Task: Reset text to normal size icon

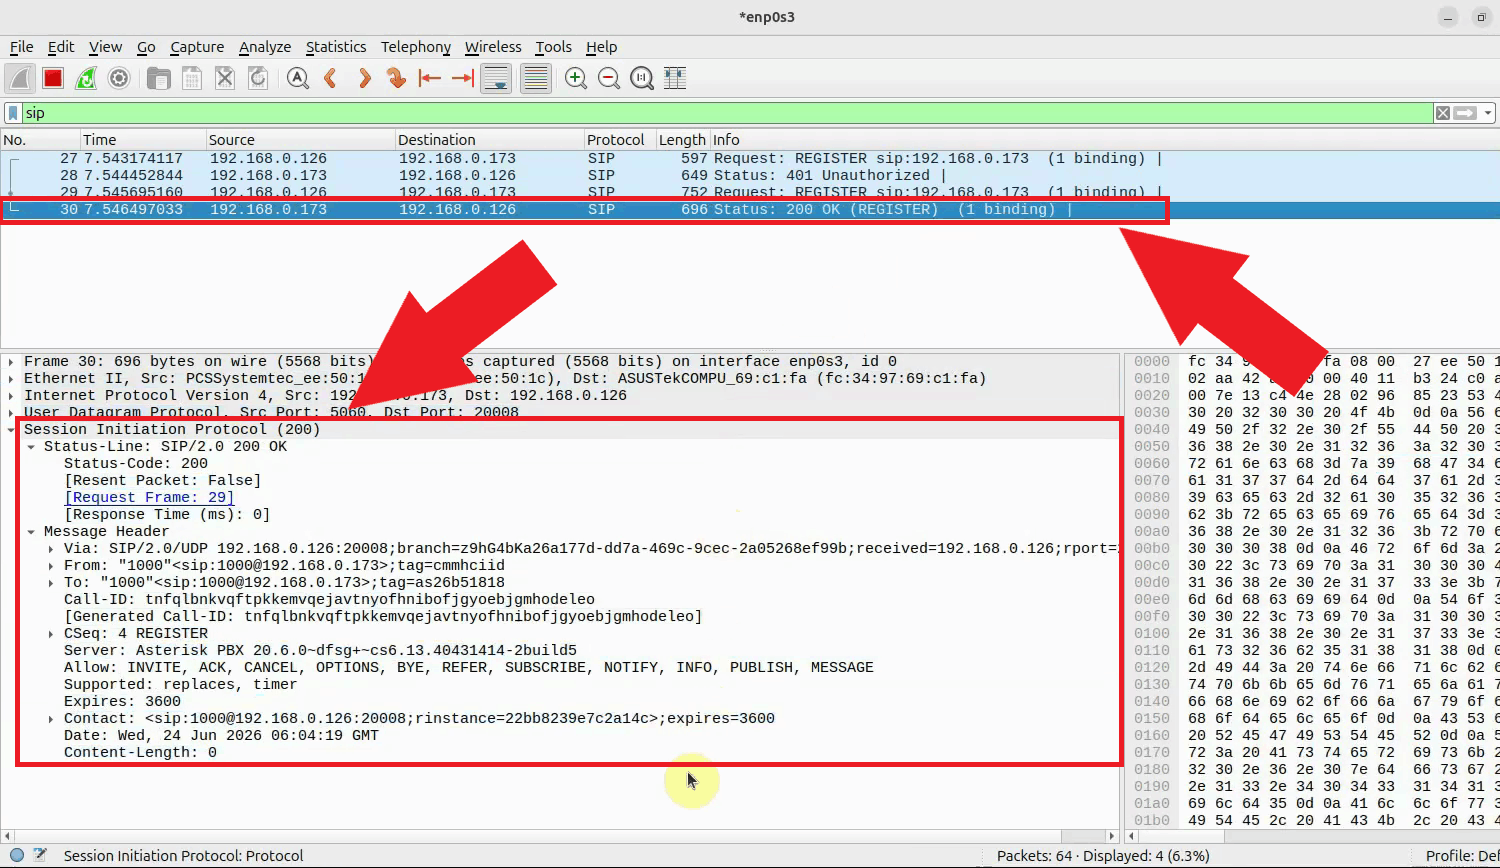Action: pos(642,78)
